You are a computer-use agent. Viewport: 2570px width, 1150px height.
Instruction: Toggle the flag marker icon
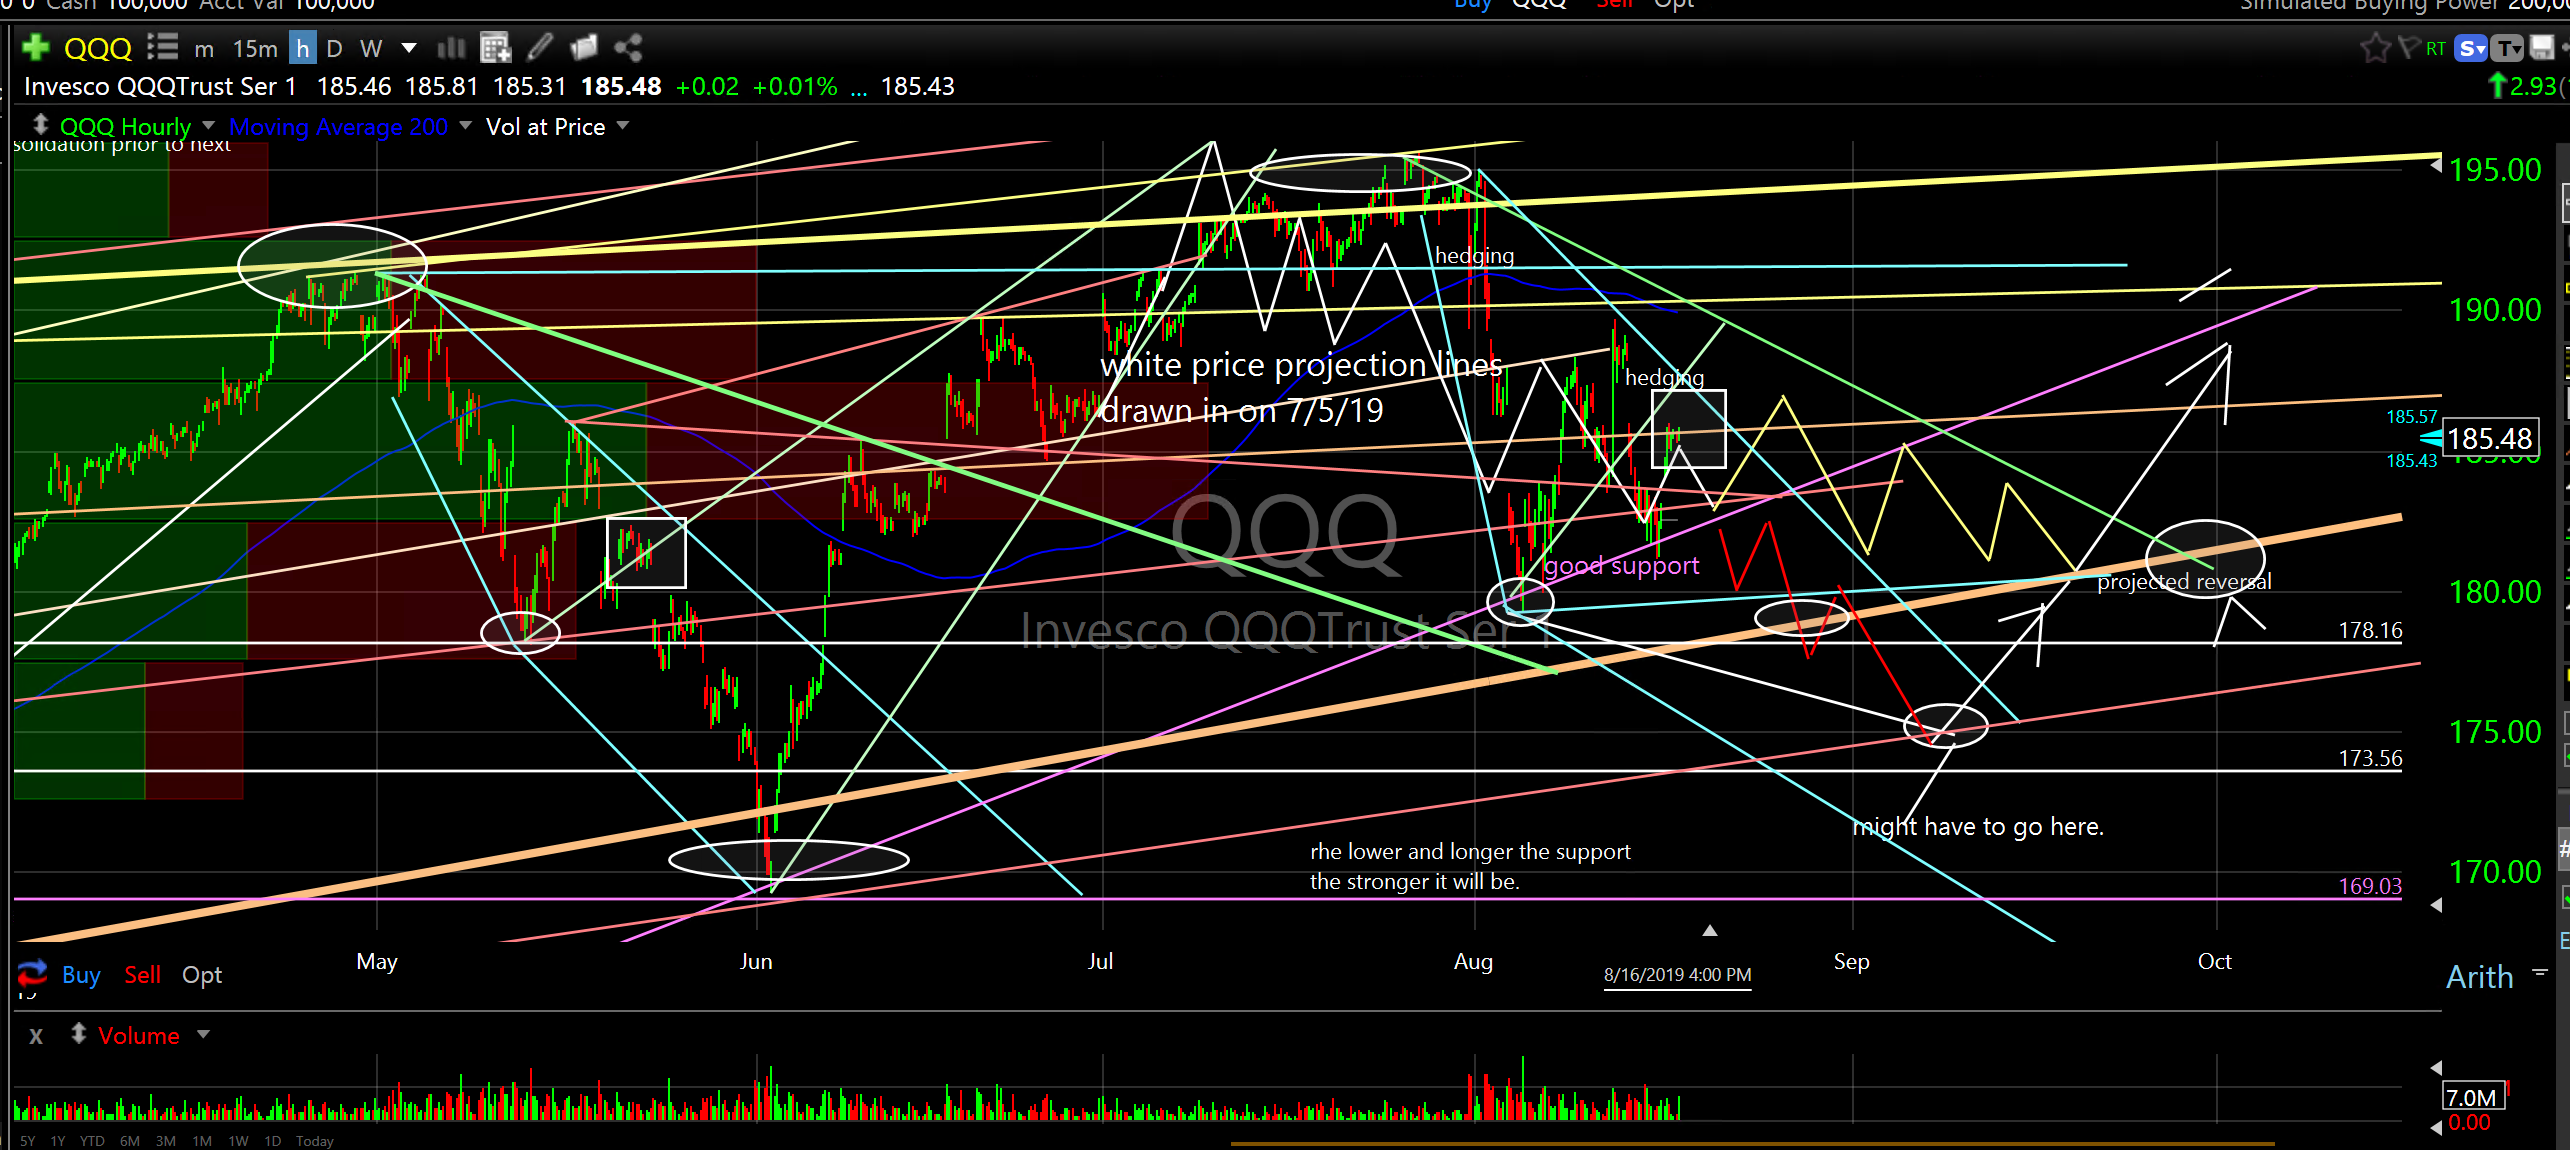pyautogui.click(x=2408, y=47)
